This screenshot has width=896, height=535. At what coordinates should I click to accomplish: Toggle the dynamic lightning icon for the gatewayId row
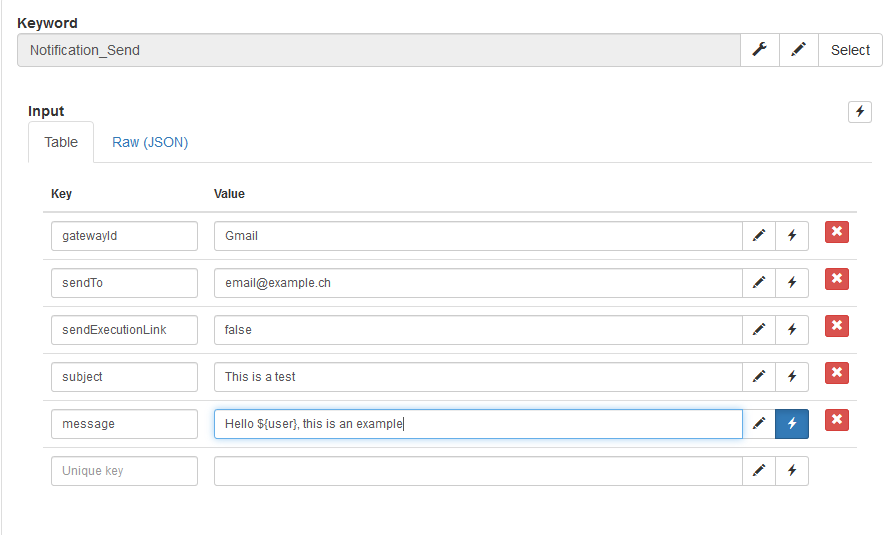791,235
